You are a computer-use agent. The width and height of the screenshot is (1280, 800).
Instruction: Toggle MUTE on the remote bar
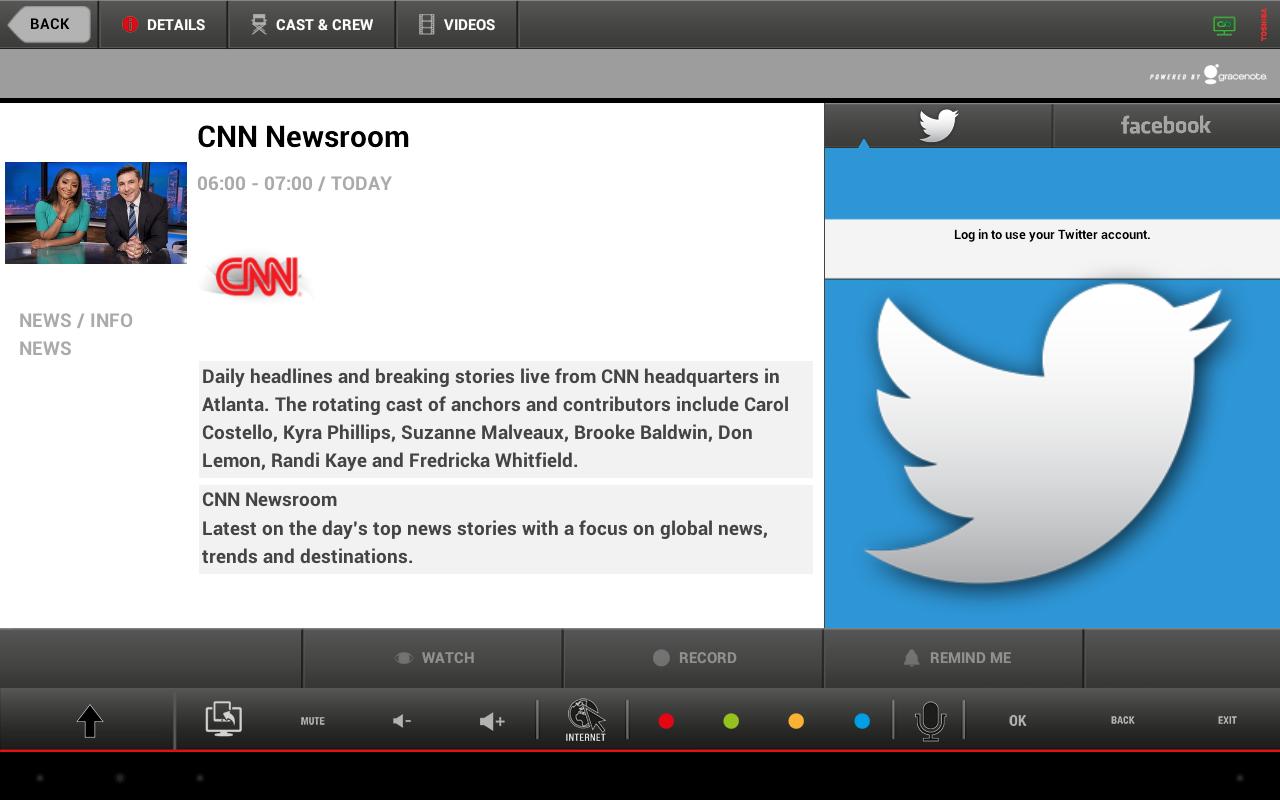point(313,721)
